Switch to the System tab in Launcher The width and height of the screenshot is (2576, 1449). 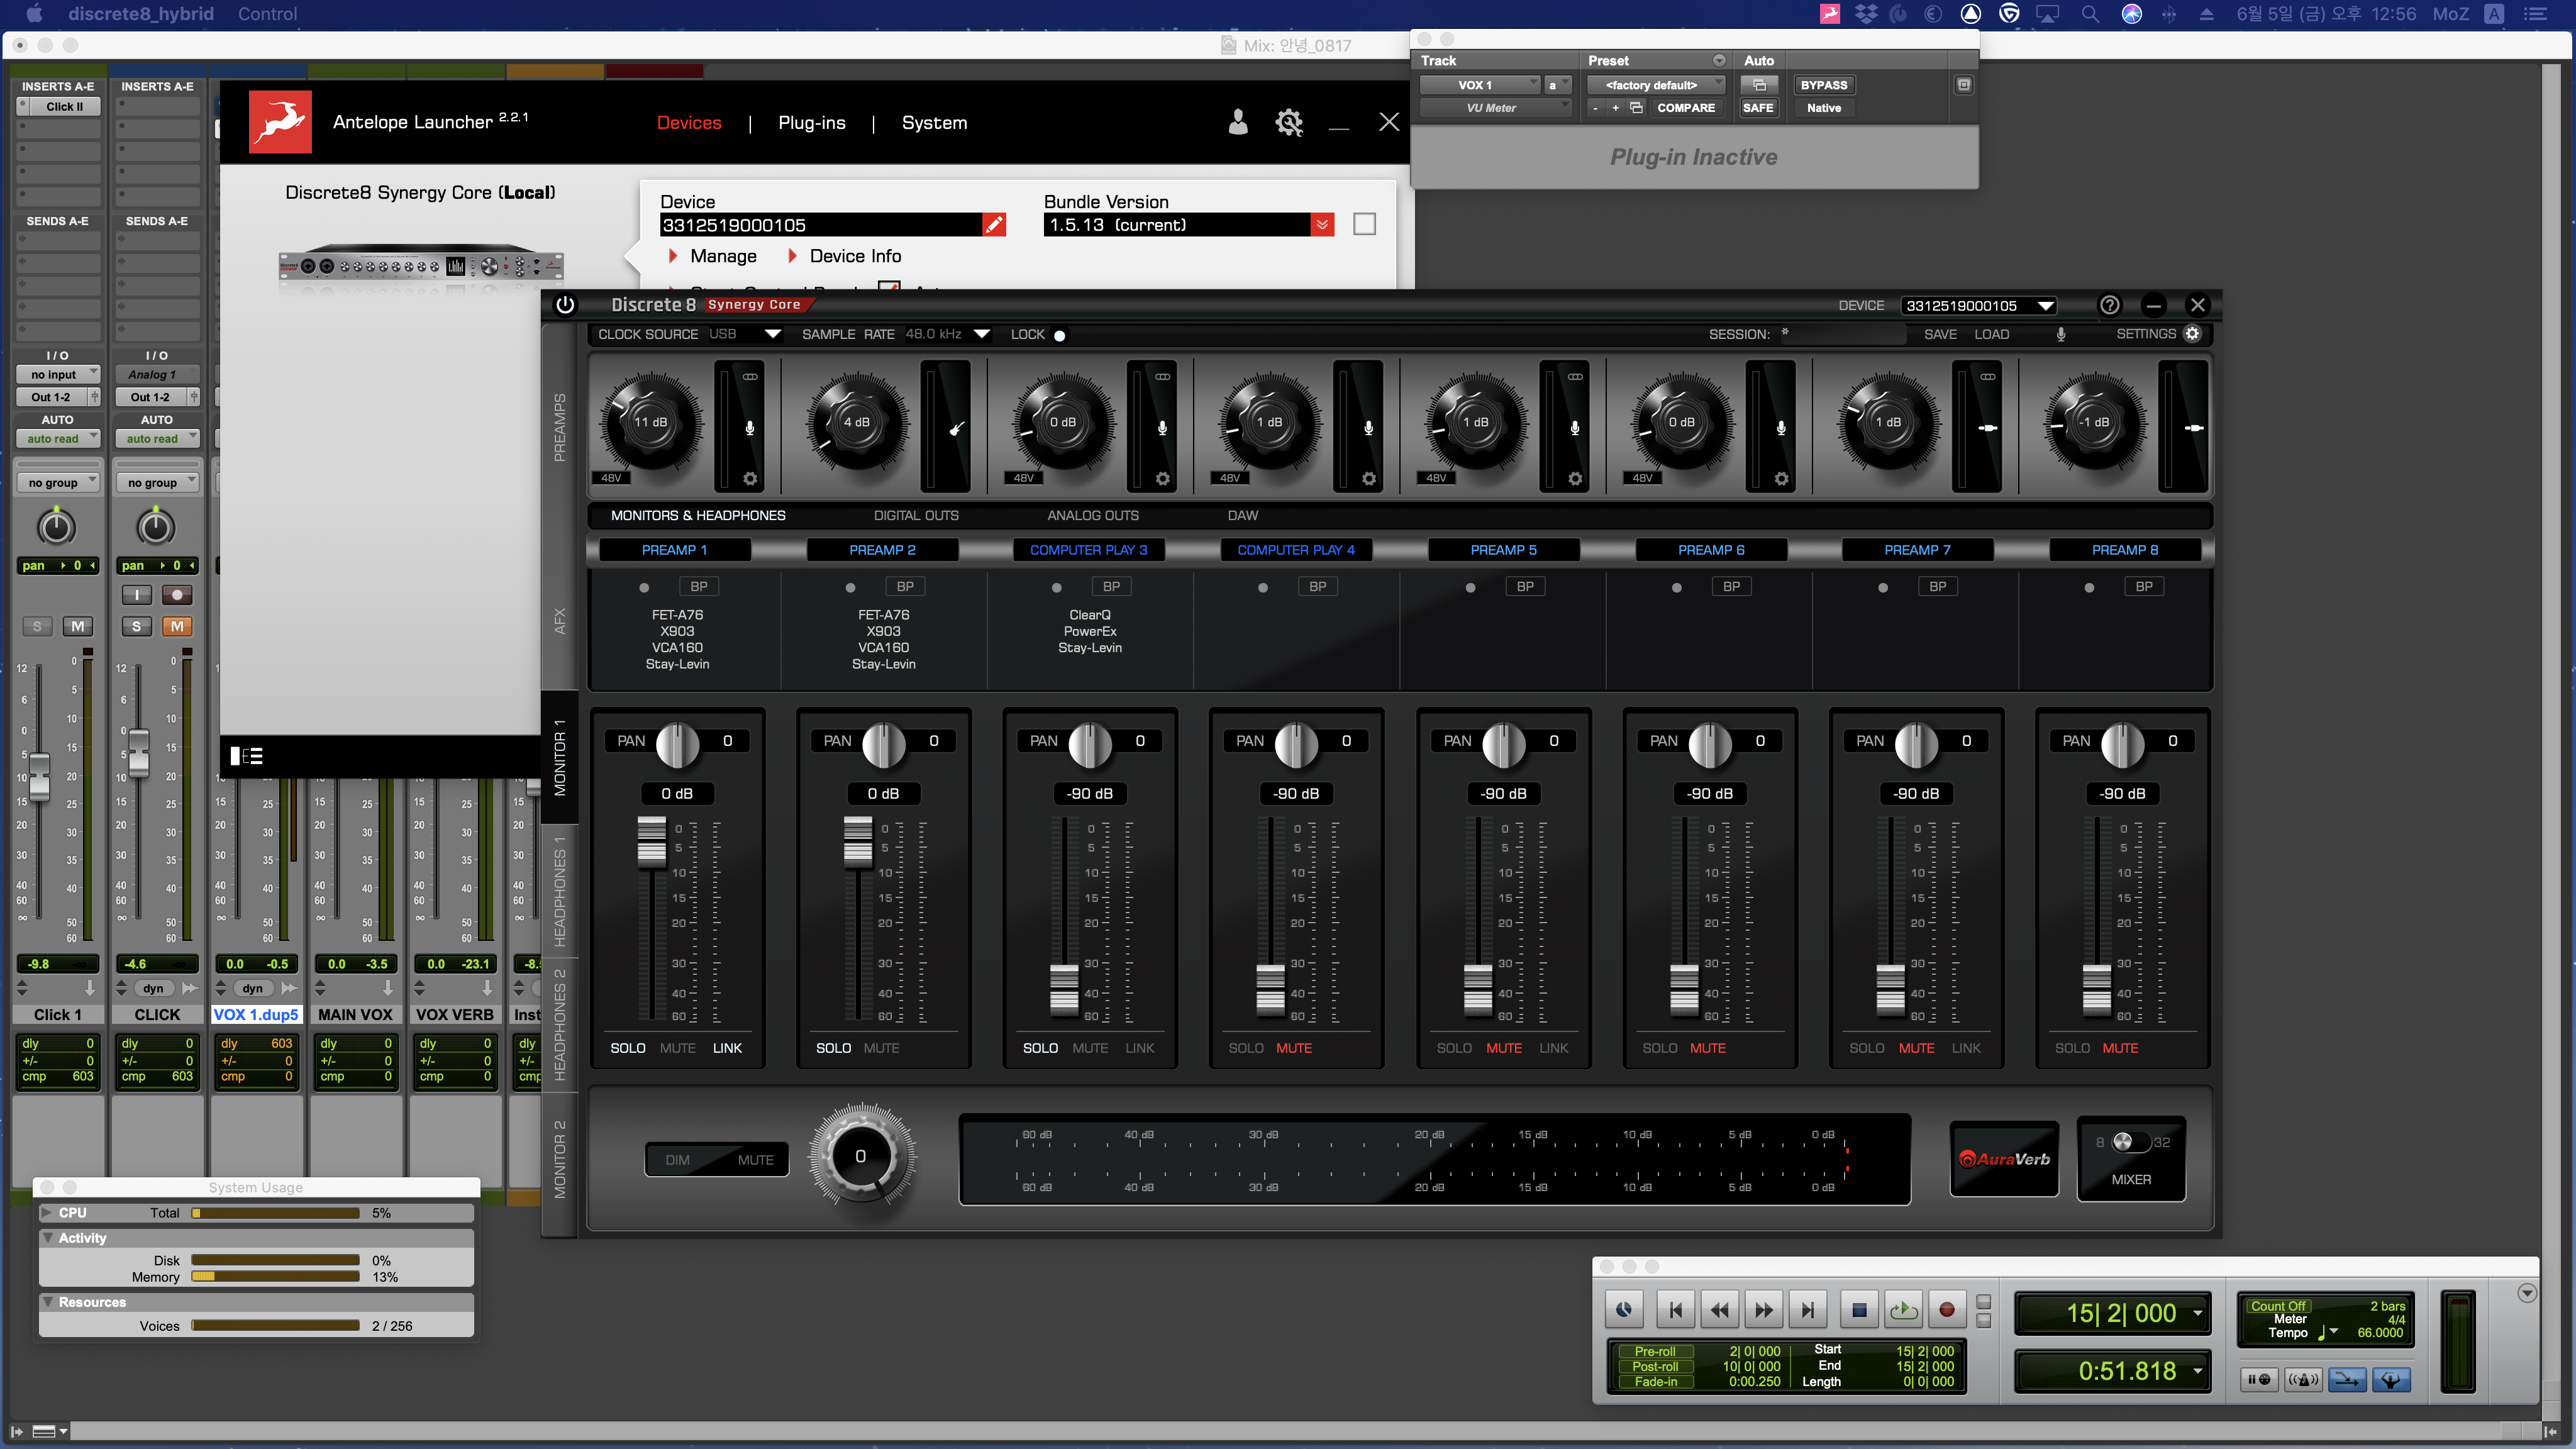click(934, 123)
